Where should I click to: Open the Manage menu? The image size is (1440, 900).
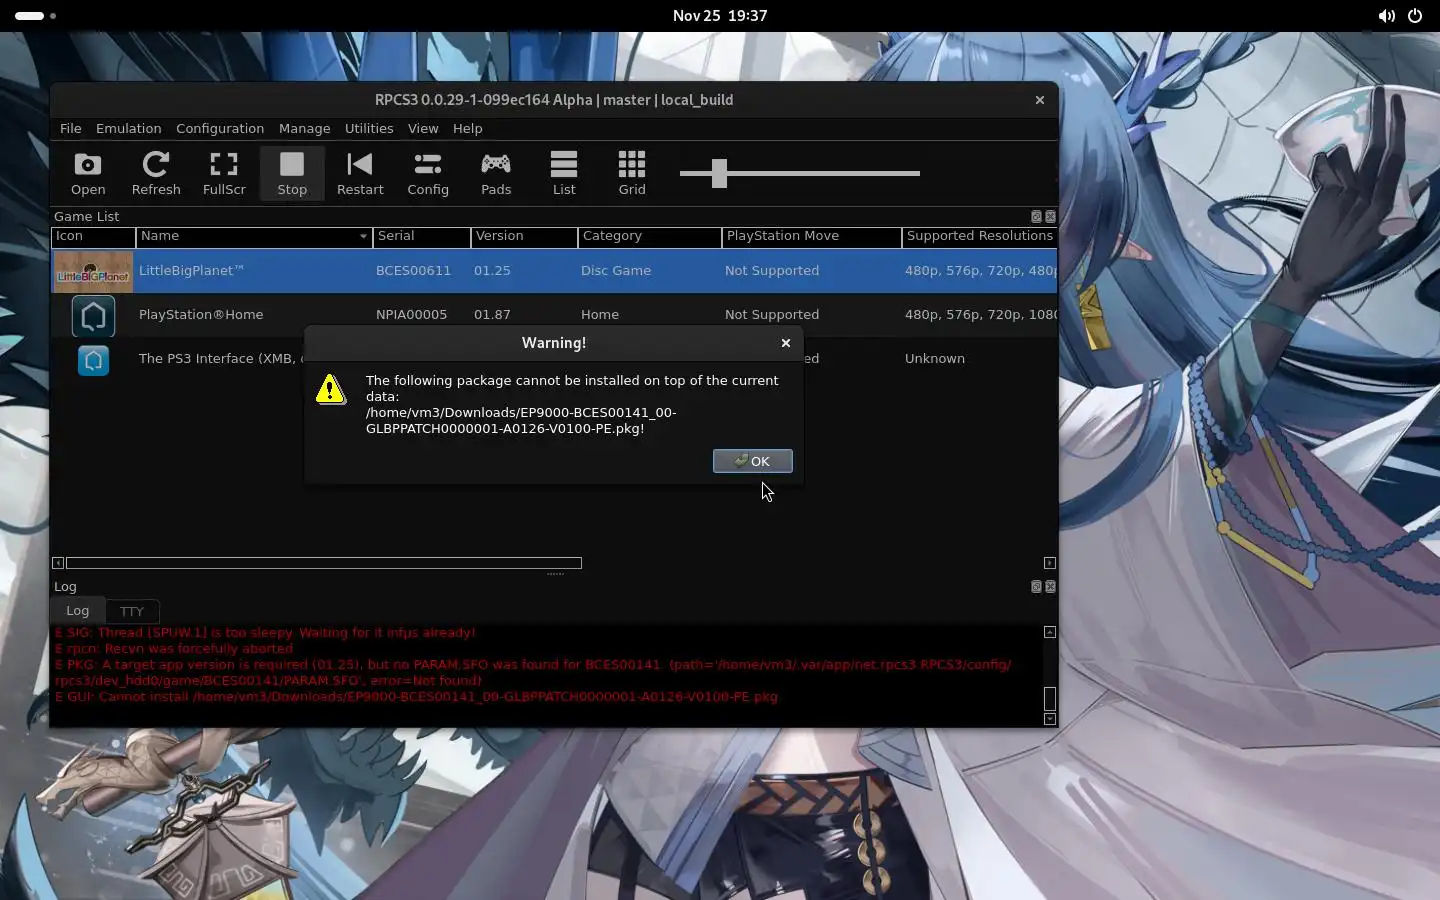(304, 128)
